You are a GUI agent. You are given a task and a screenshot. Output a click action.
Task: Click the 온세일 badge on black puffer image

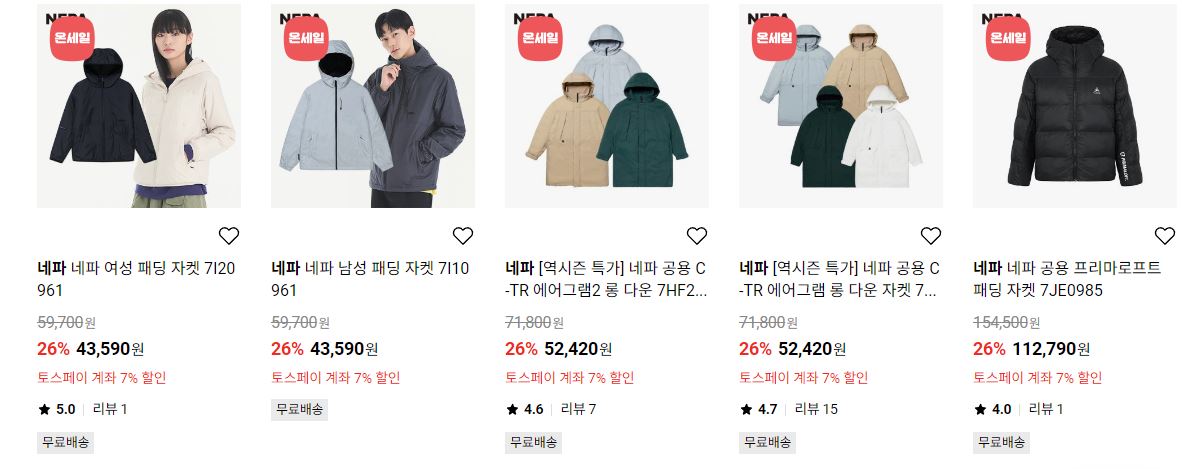tap(1007, 38)
